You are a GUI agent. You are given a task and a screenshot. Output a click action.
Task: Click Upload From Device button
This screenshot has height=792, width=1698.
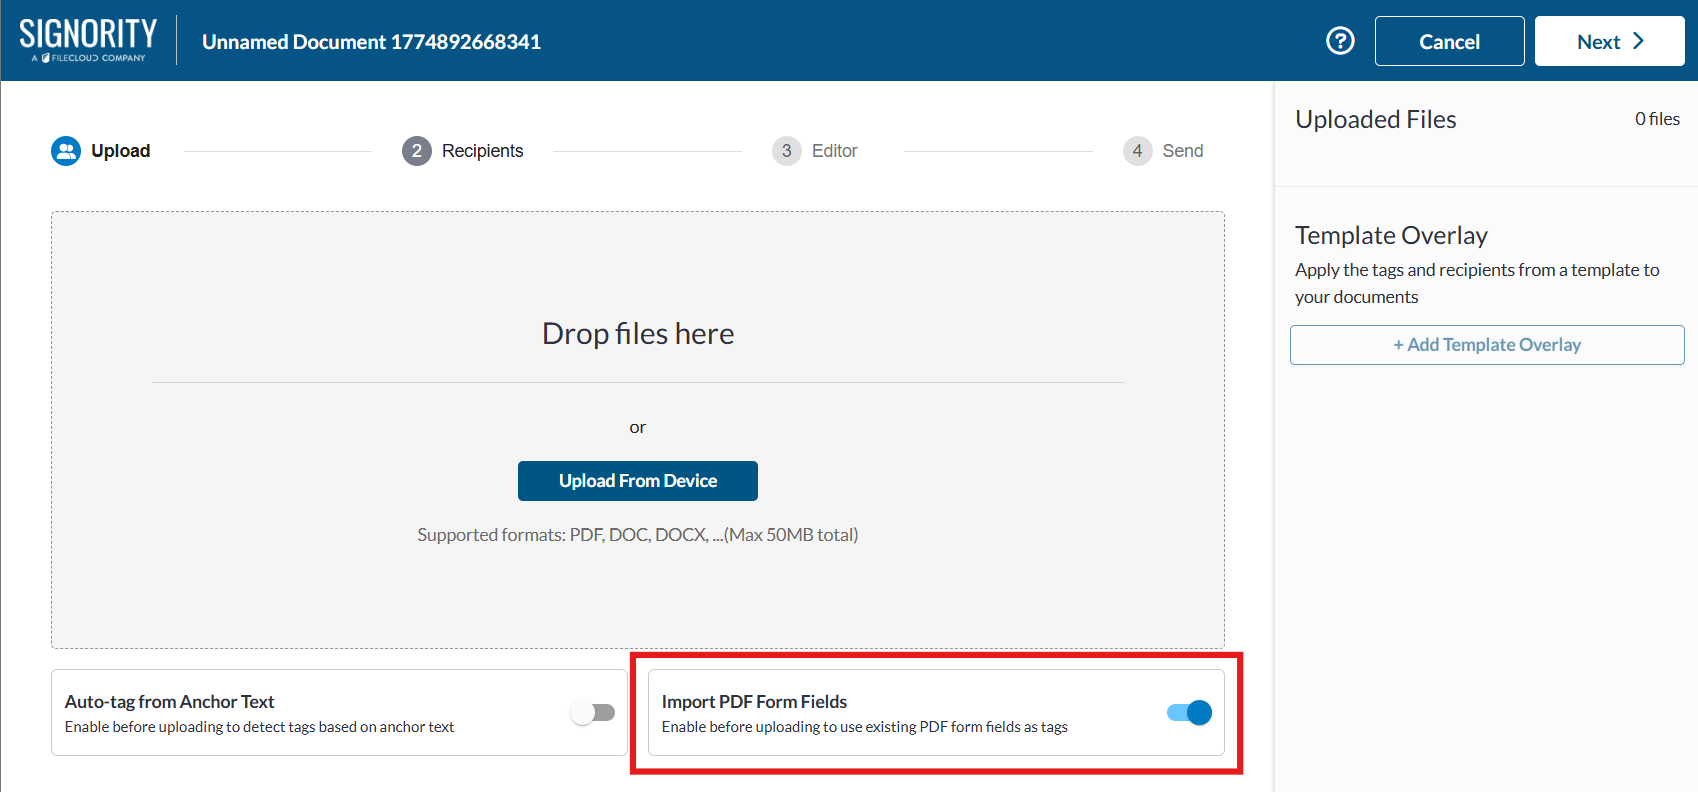pos(637,481)
